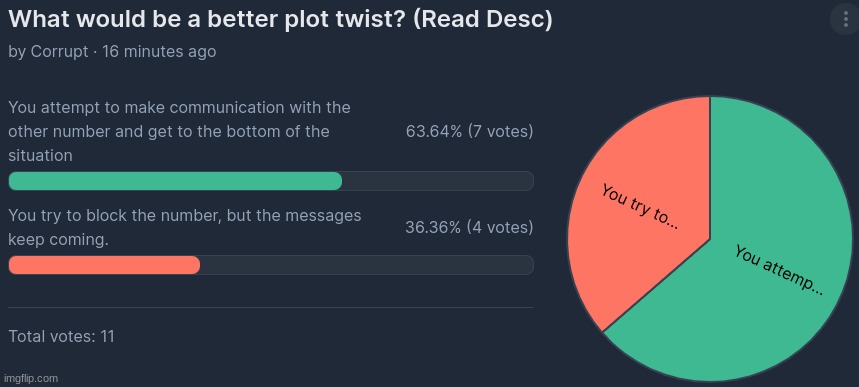Click the Total votes: 11 text
Viewport: 859px width, 387px height.
(x=61, y=336)
